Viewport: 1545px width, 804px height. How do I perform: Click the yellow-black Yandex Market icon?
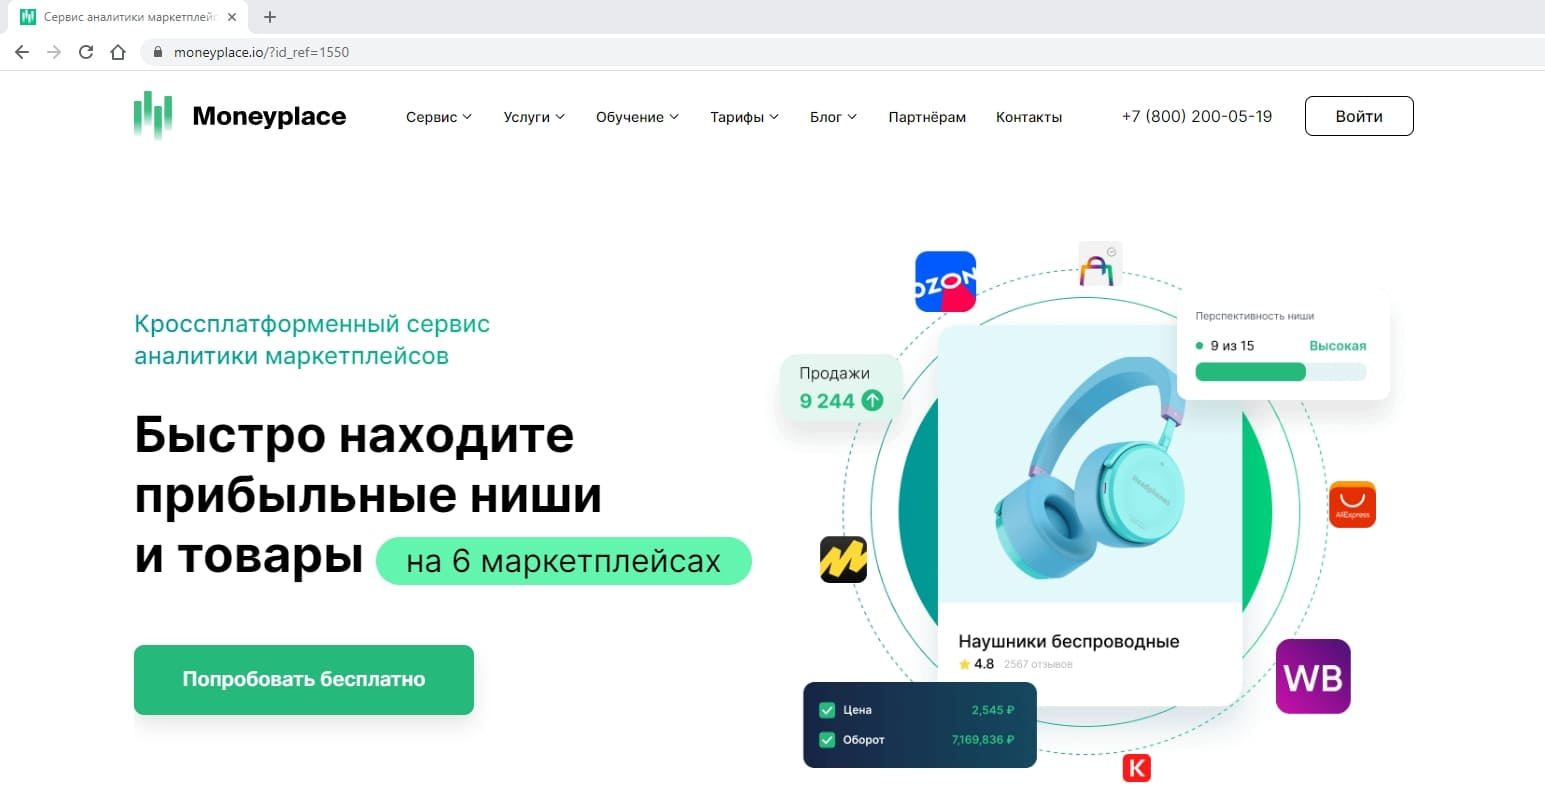(x=843, y=560)
